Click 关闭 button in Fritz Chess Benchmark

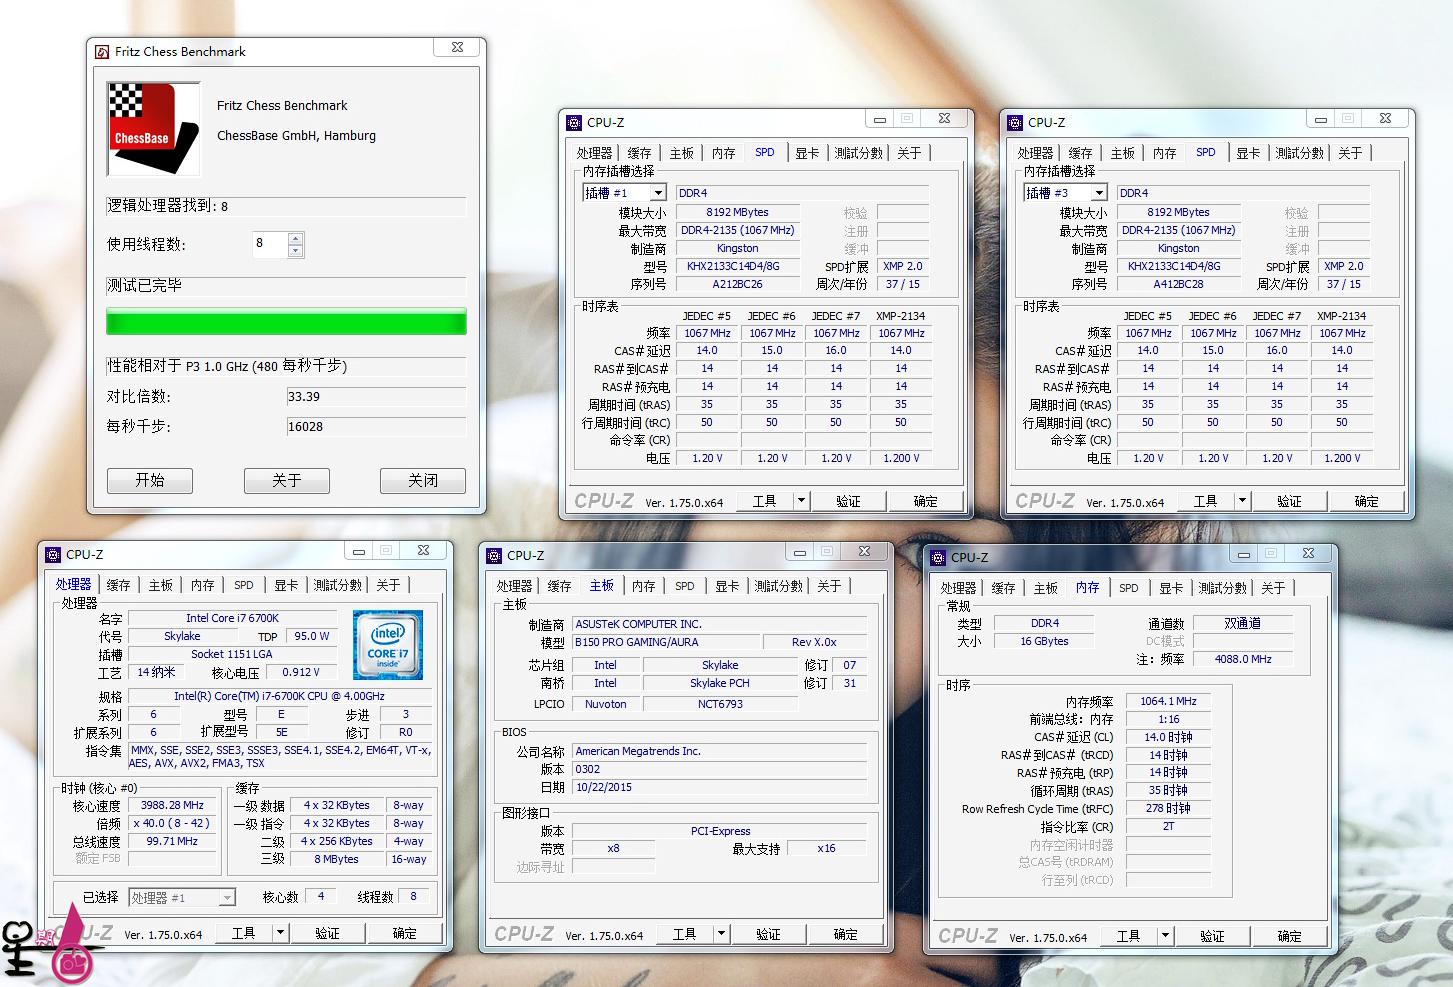coord(423,480)
